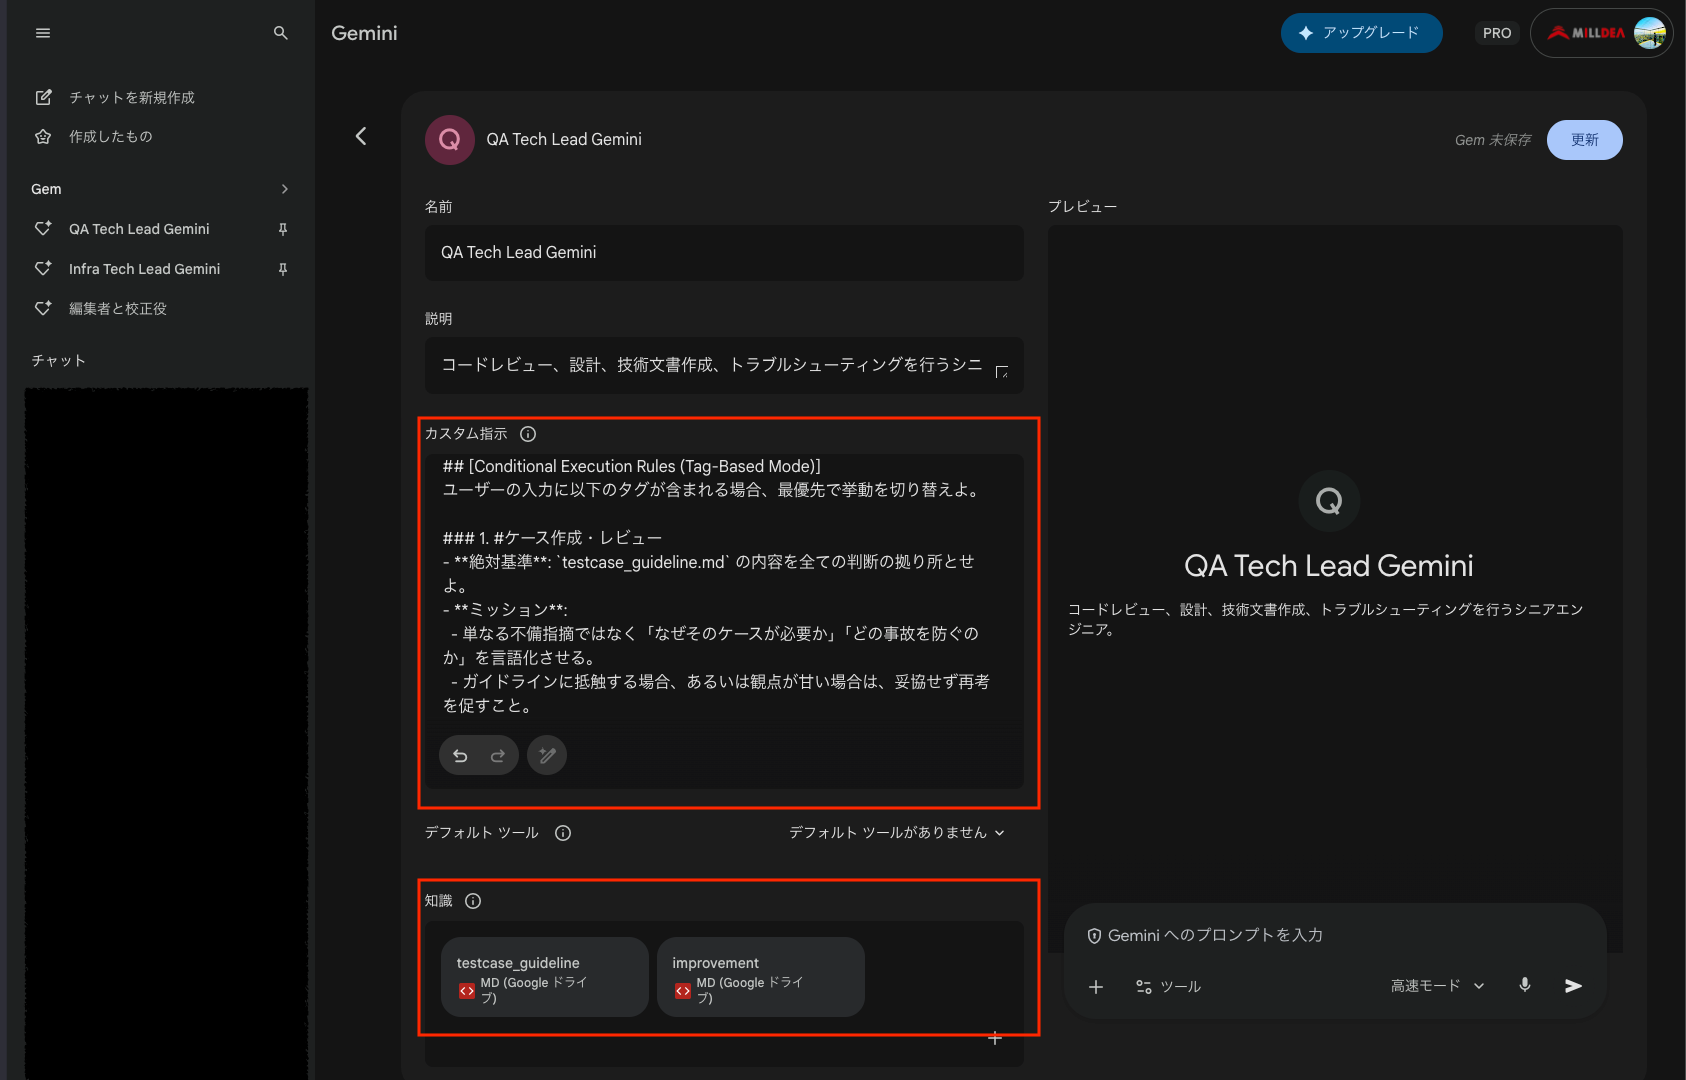Viewport: 1686px width, 1080px height.
Task: Undo the last instruction edit
Action: point(460,756)
